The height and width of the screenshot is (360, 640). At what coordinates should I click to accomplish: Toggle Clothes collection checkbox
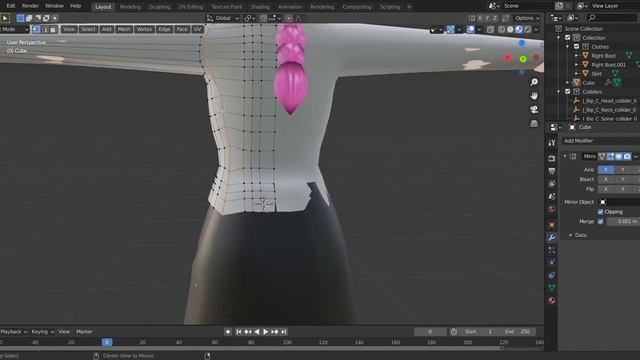576,47
